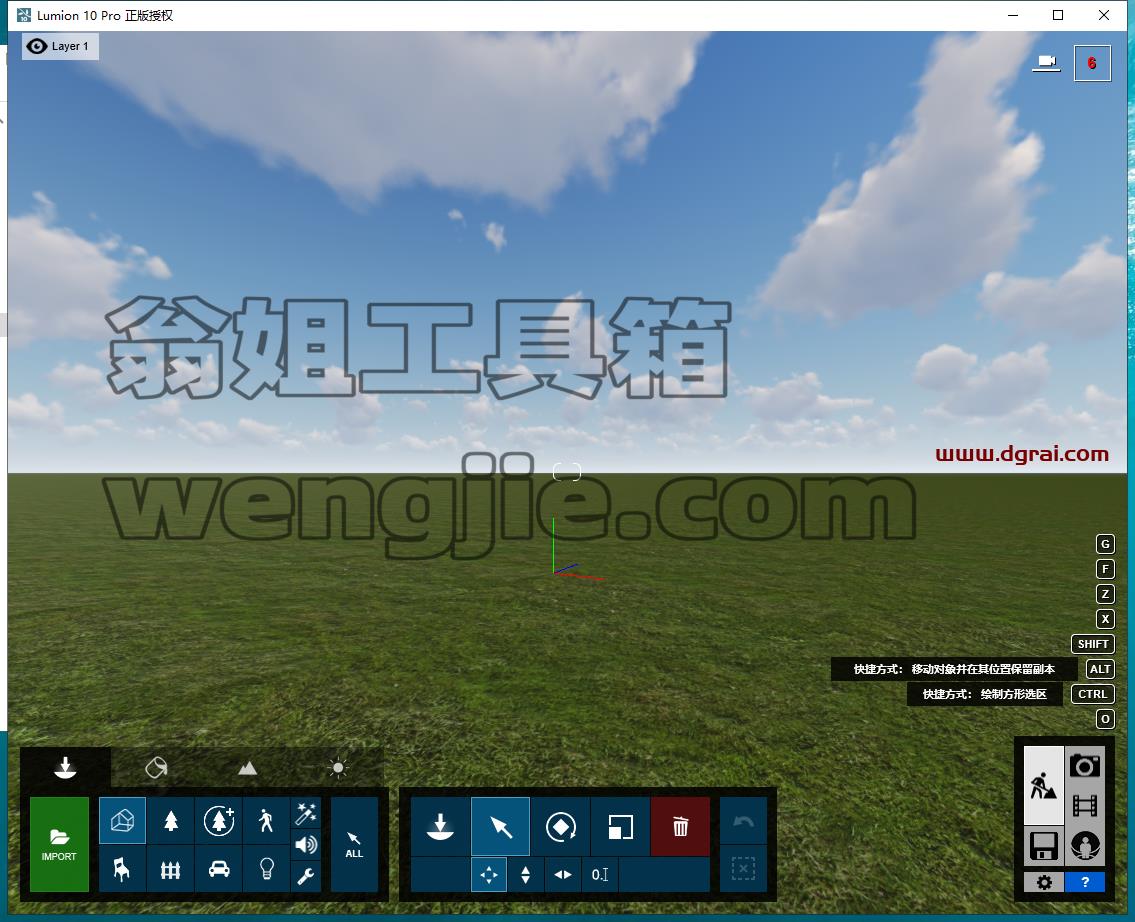Select the Special effects wand category
The height and width of the screenshot is (922, 1135).
point(305,813)
